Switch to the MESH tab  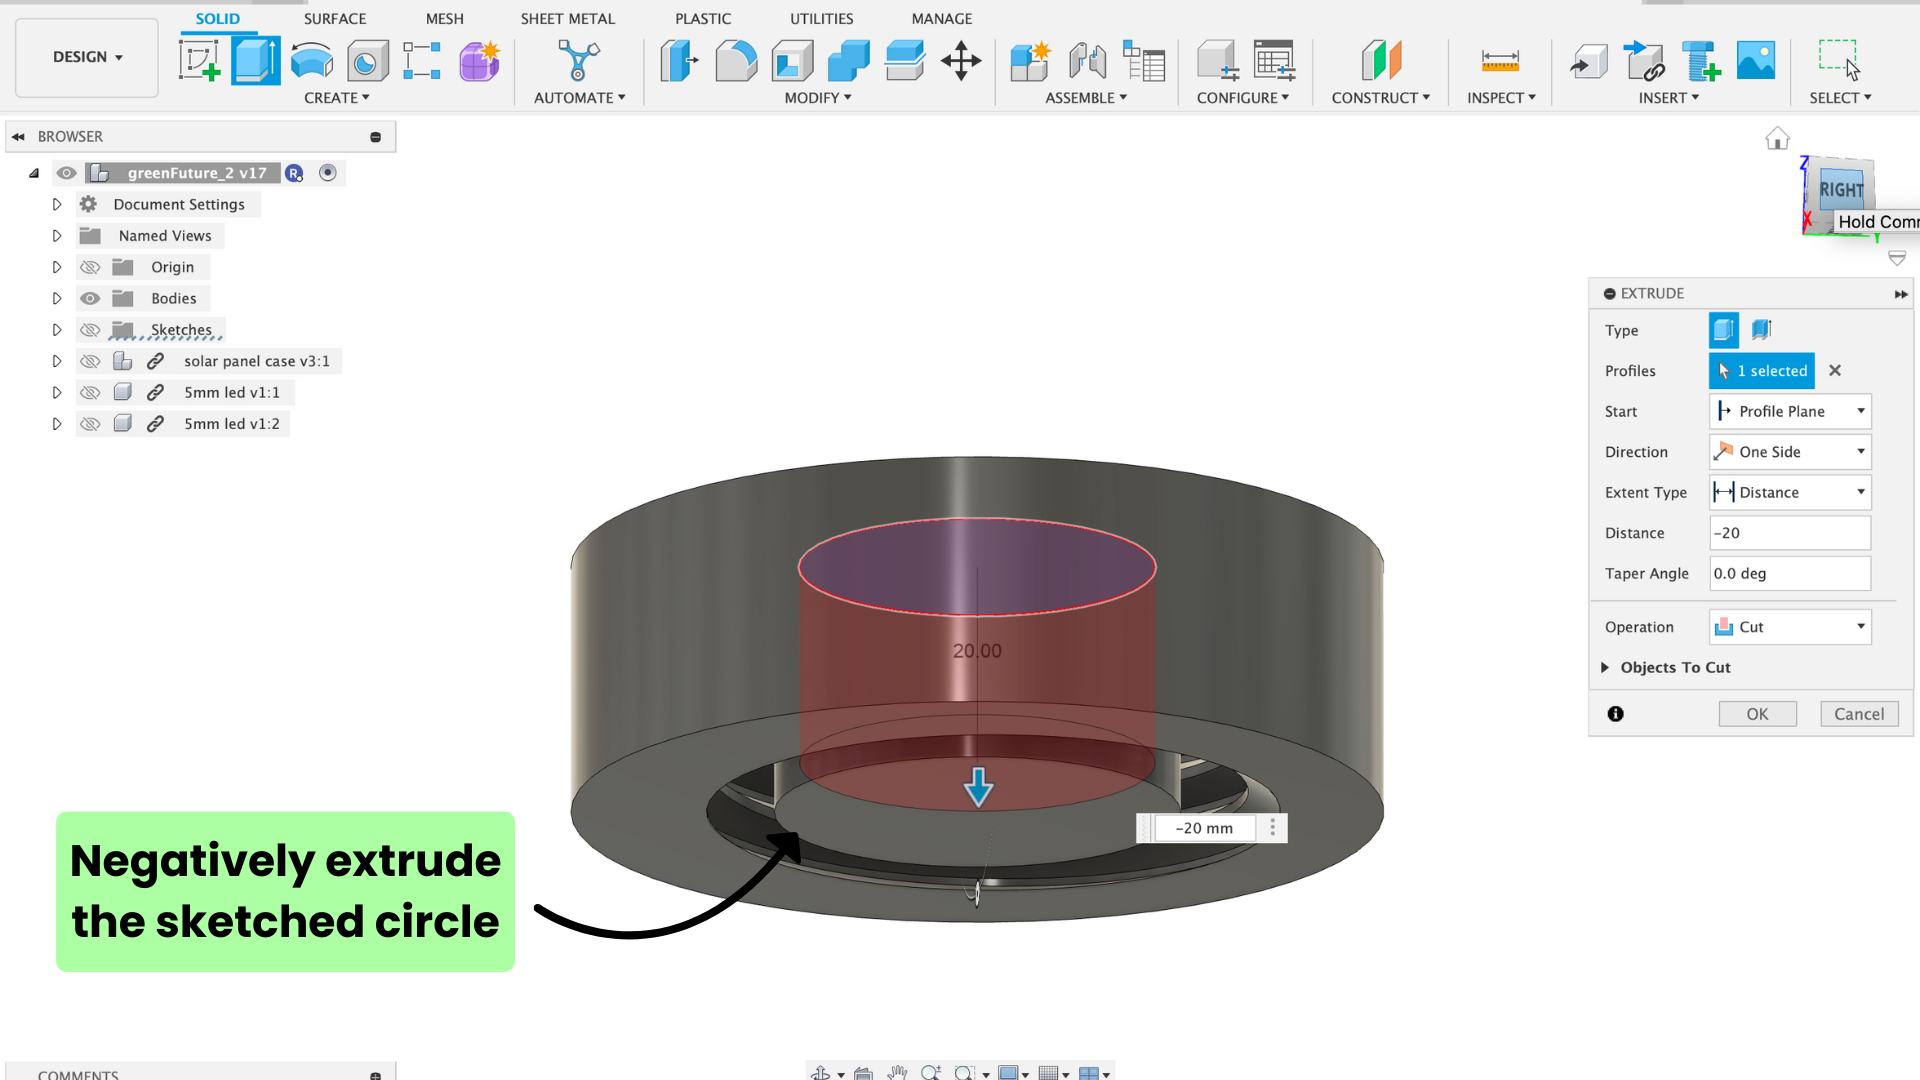pos(444,19)
